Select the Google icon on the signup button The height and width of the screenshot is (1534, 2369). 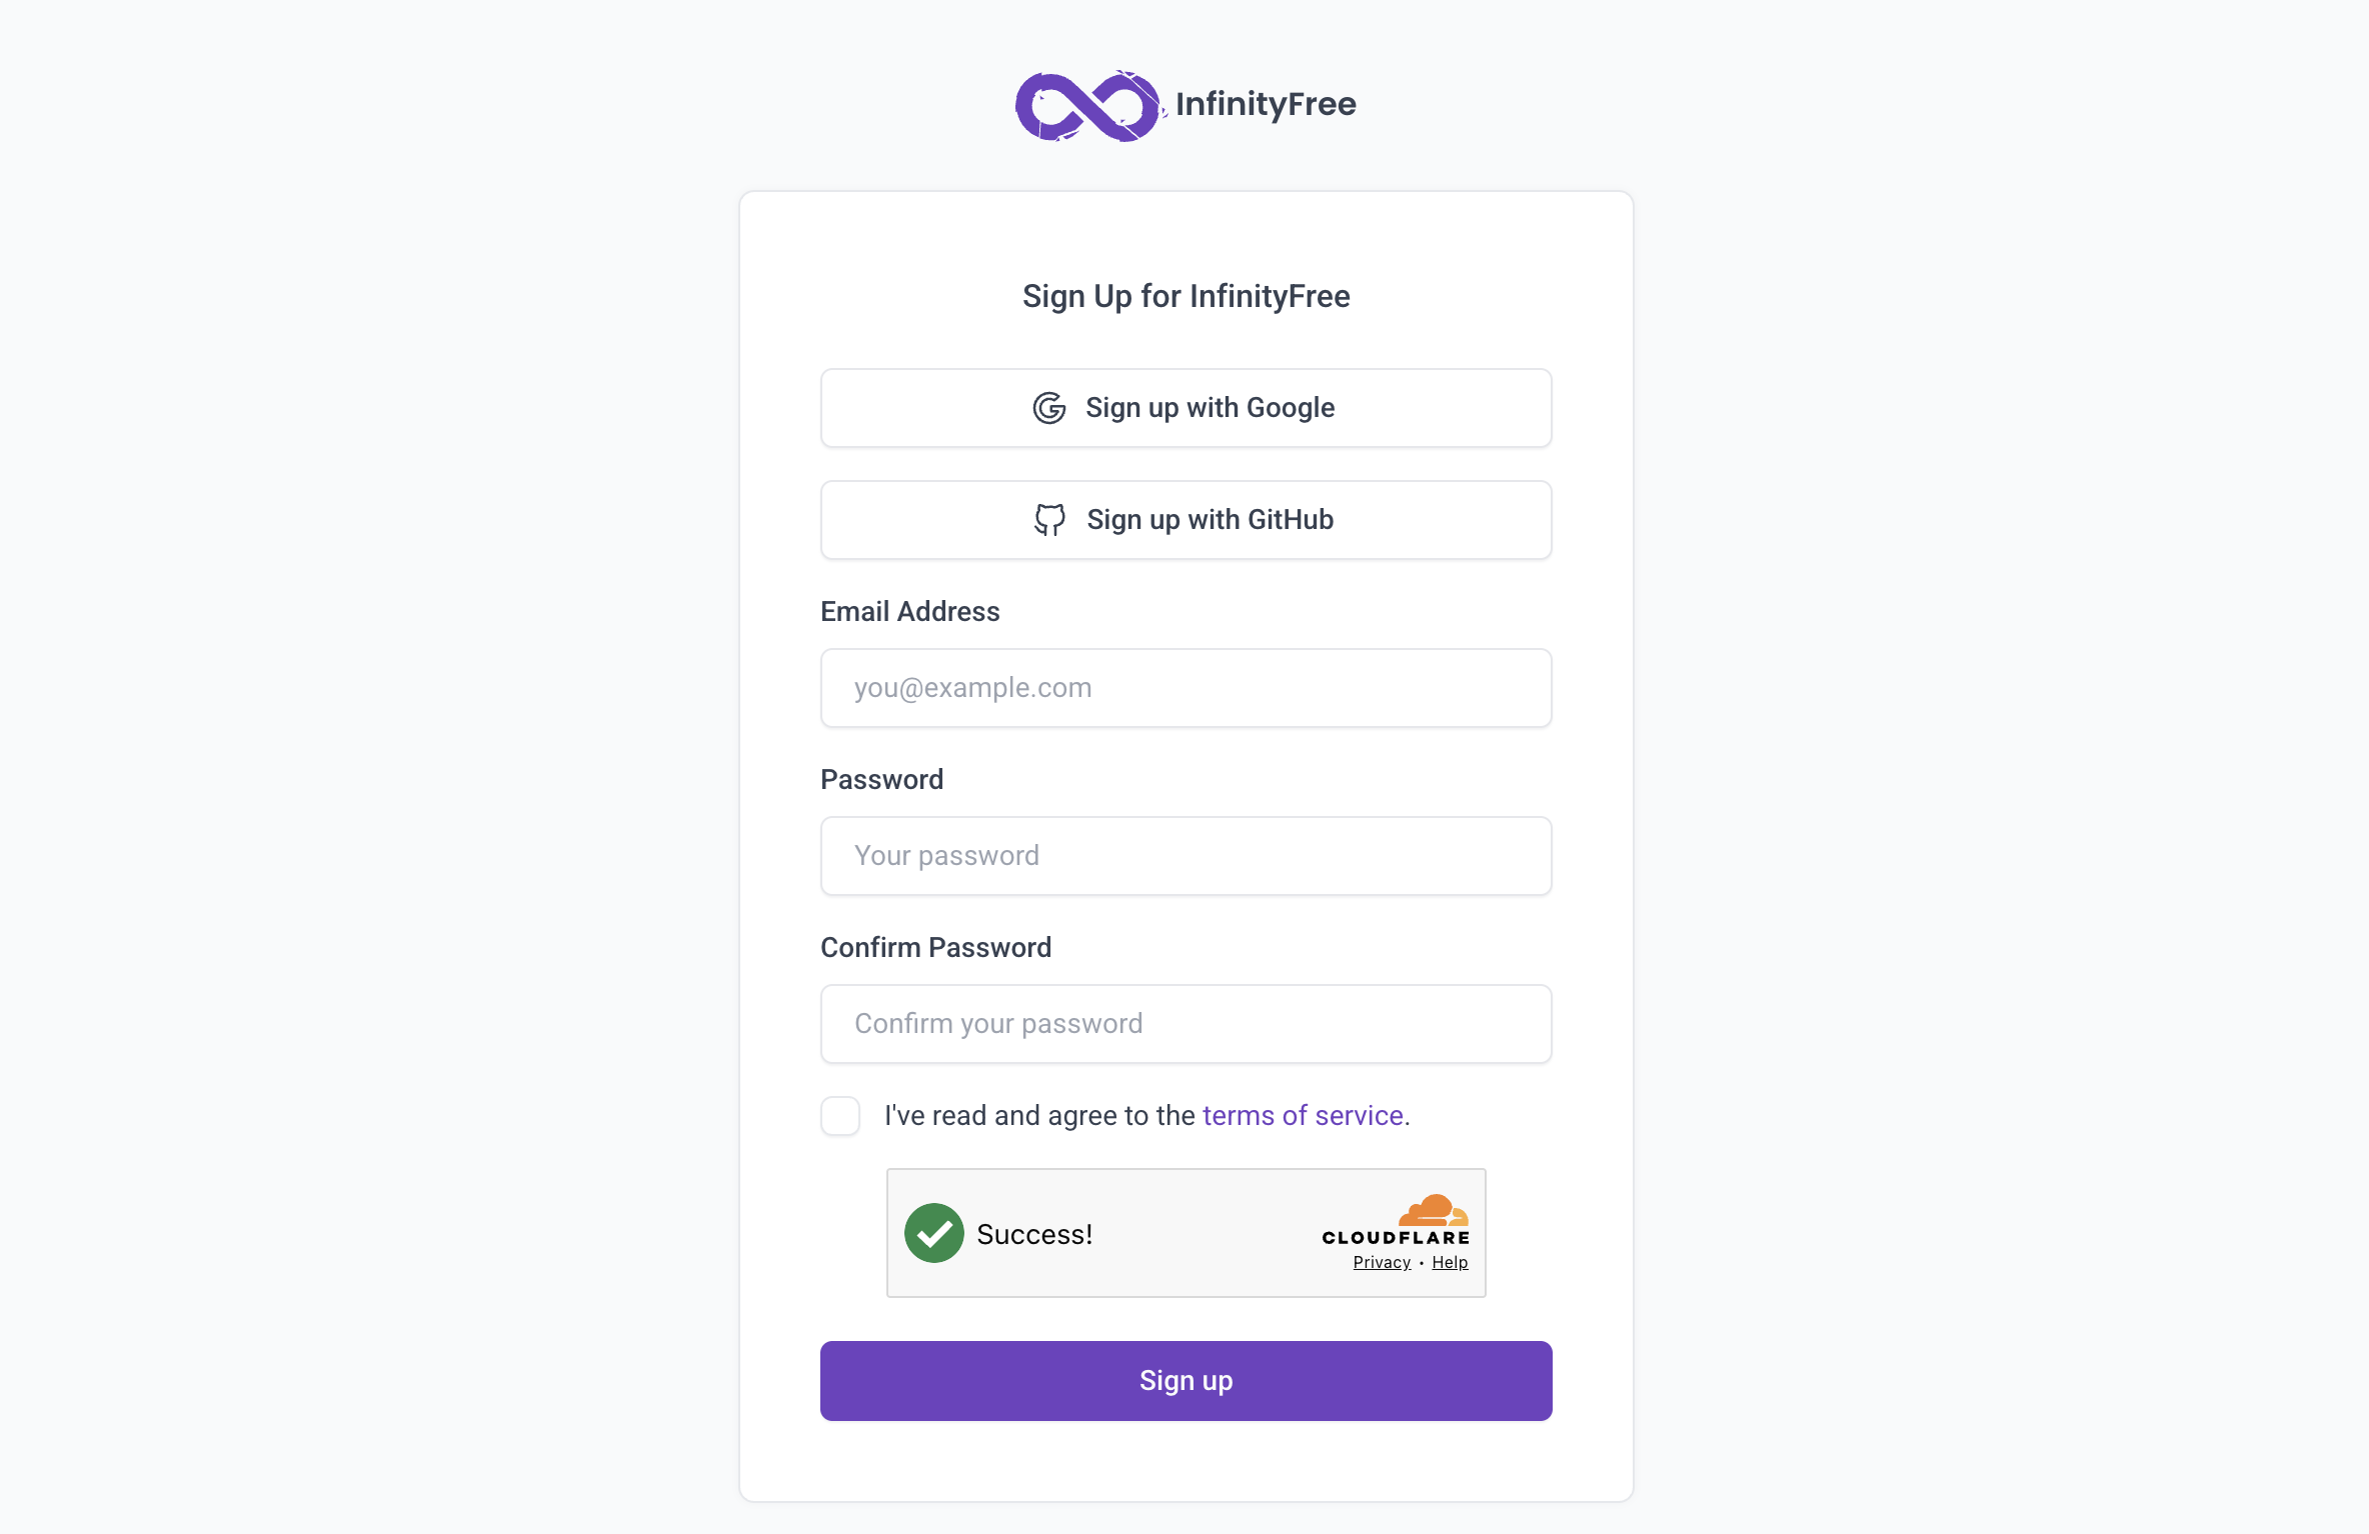(x=1050, y=407)
